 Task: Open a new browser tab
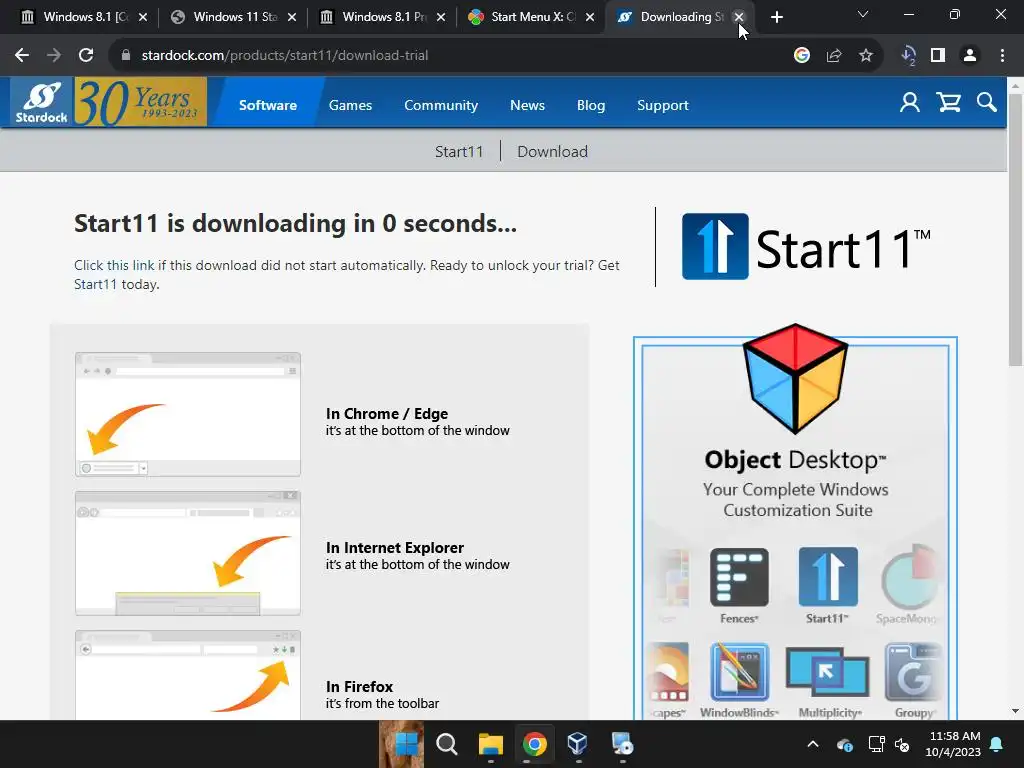click(x=776, y=17)
